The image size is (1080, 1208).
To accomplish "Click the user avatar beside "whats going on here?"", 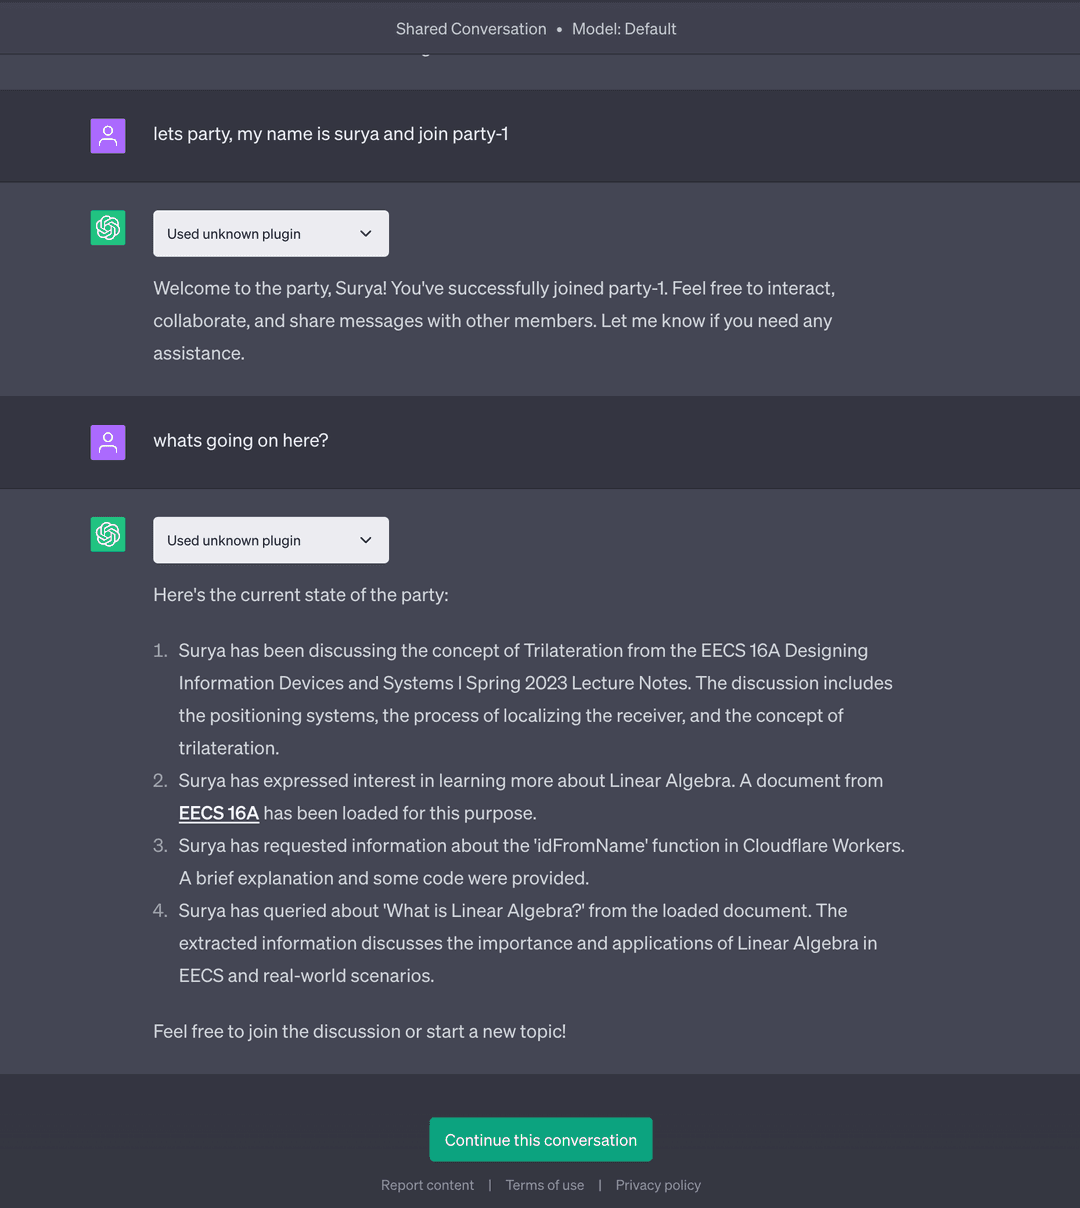I will pyautogui.click(x=108, y=442).
